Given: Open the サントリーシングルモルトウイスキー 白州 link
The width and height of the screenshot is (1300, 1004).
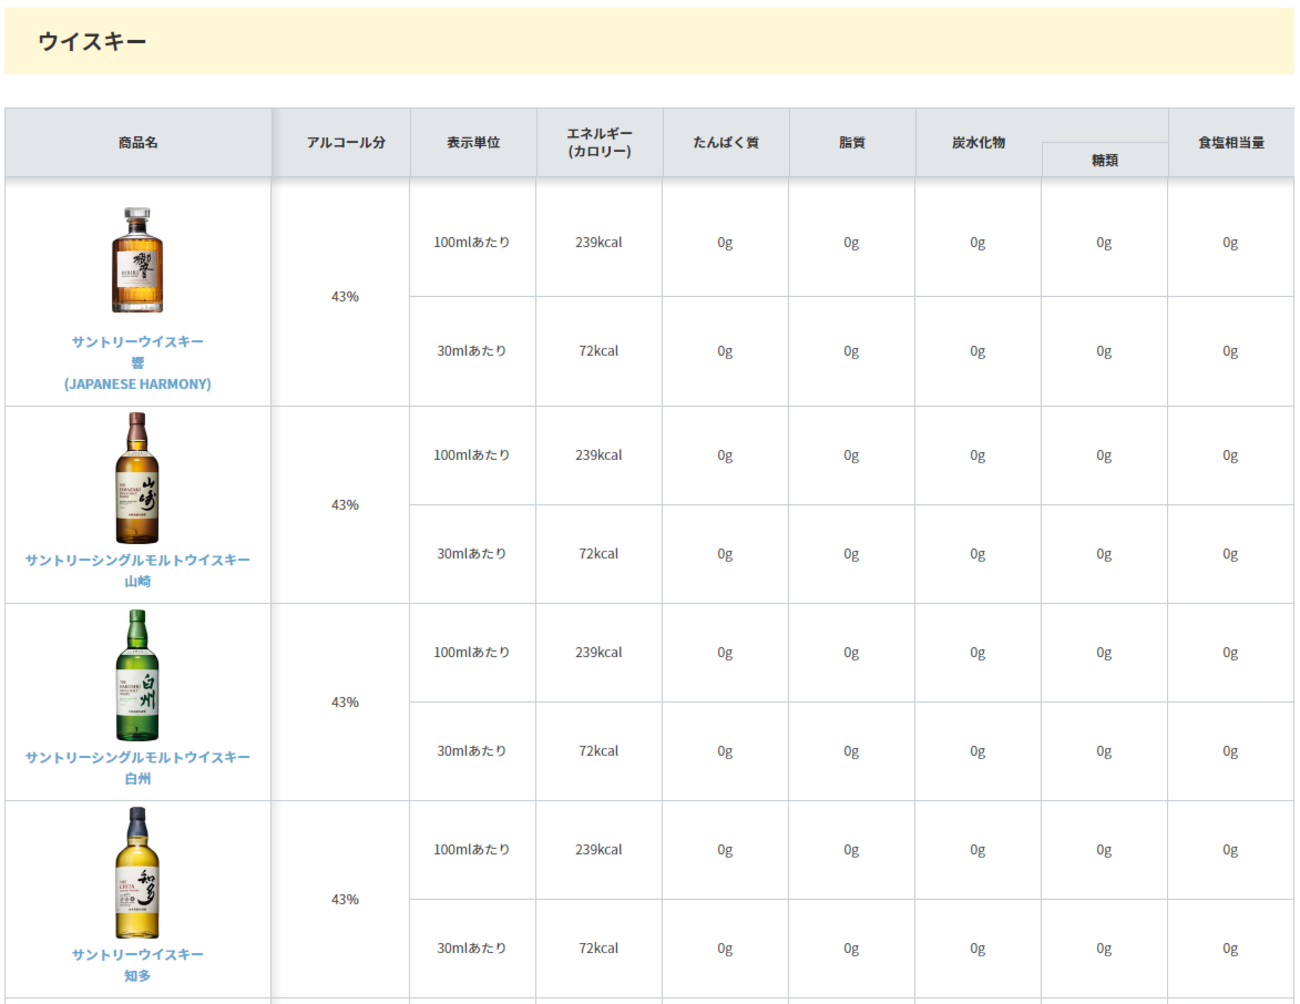Looking at the screenshot, I should pyautogui.click(x=138, y=767).
